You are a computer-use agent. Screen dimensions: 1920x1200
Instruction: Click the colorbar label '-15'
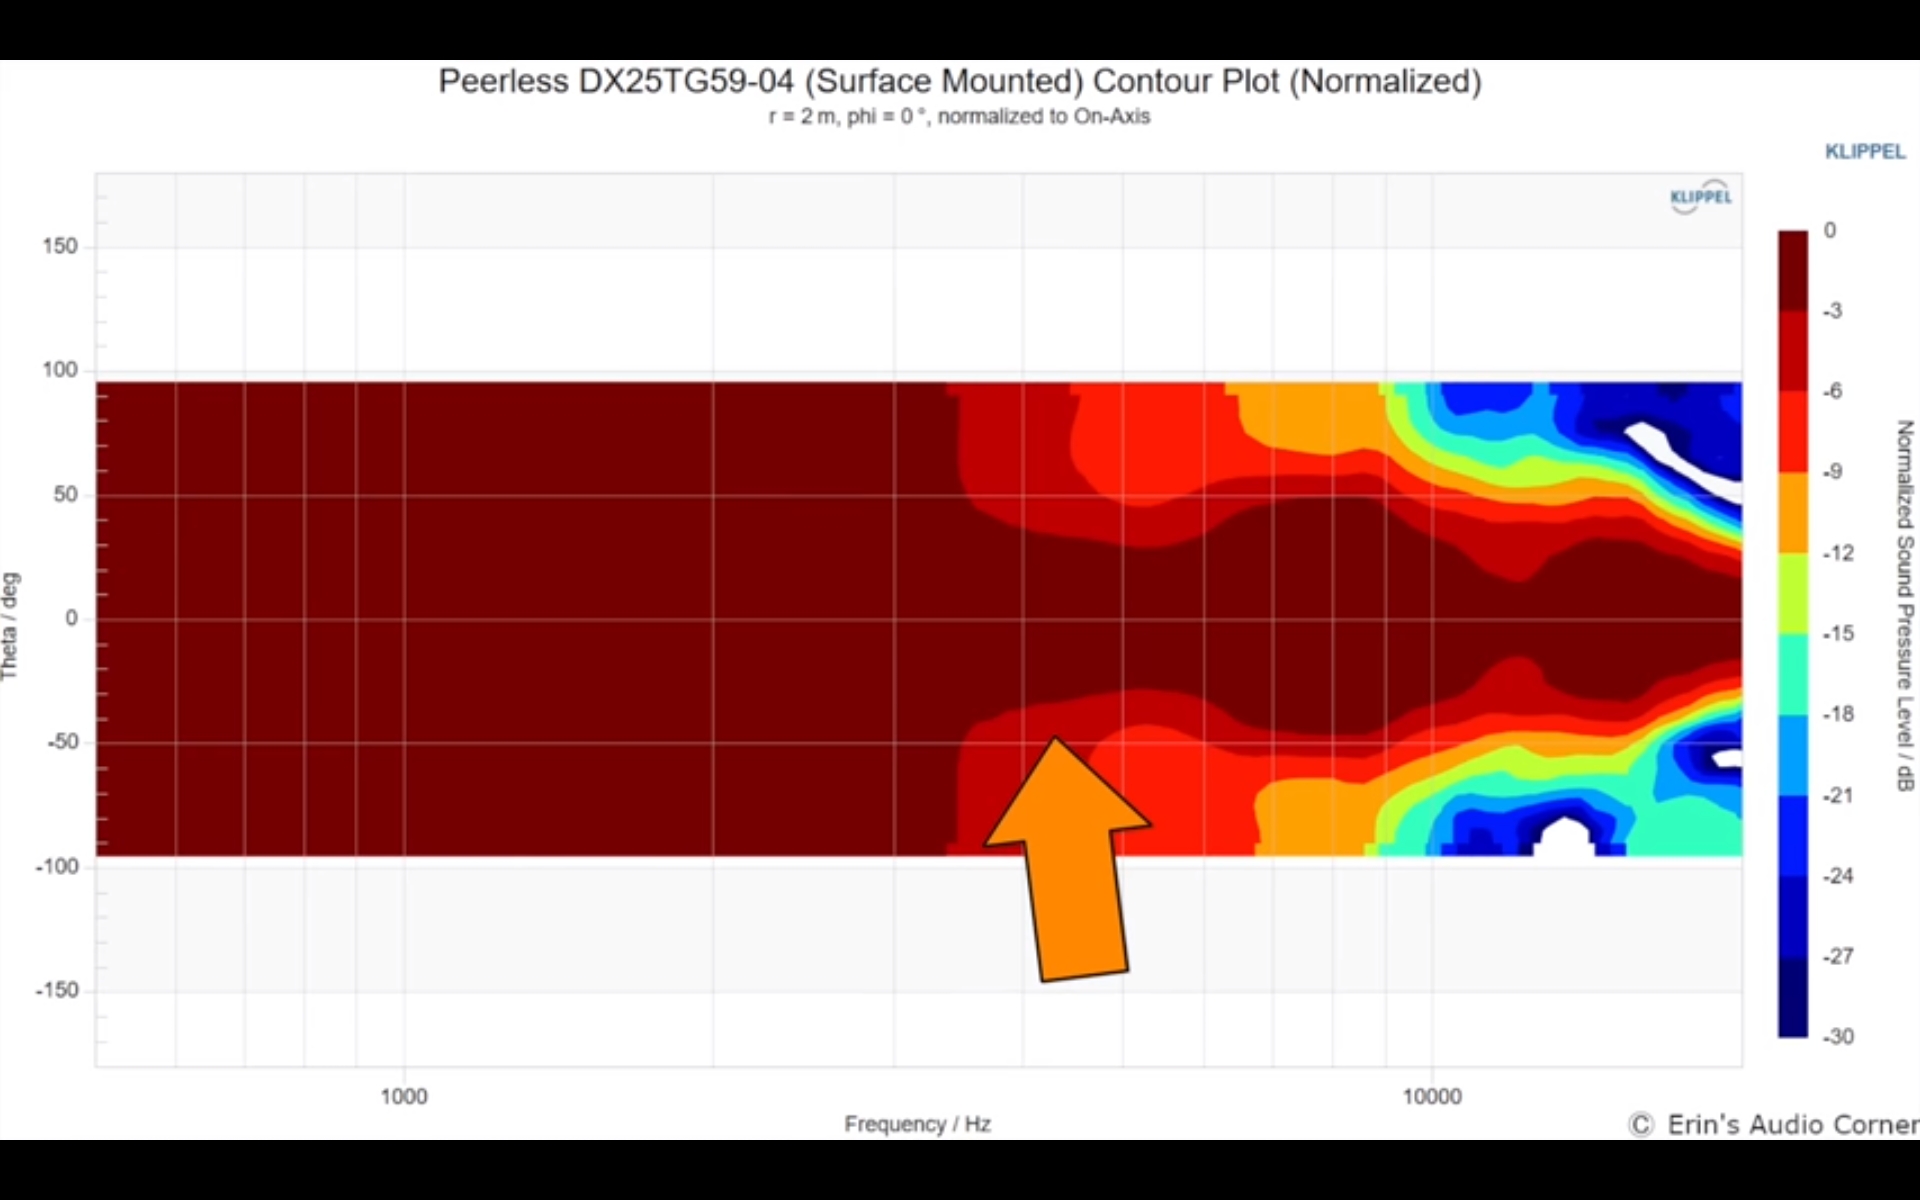pos(1838,633)
